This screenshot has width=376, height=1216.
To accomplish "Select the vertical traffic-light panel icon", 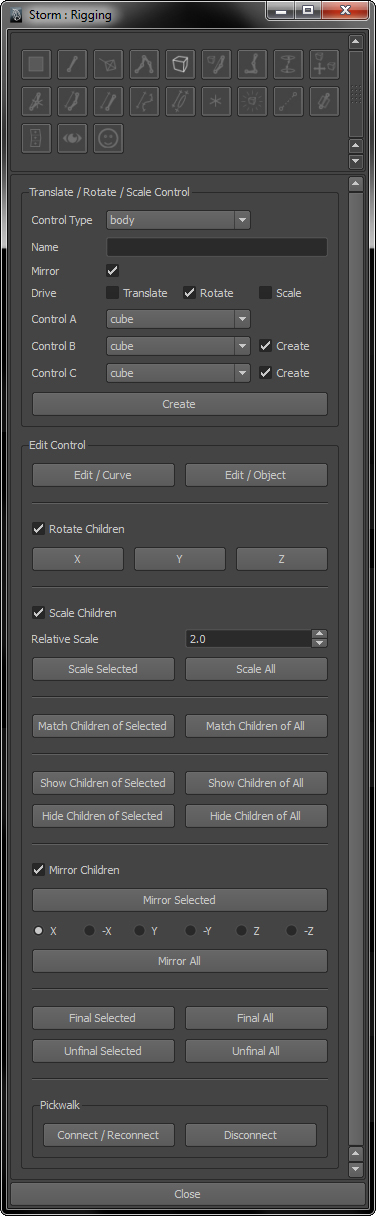I will pos(36,137).
